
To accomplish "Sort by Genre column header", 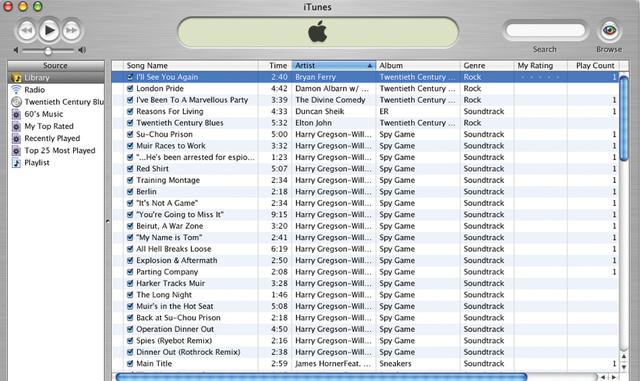I will 487,65.
